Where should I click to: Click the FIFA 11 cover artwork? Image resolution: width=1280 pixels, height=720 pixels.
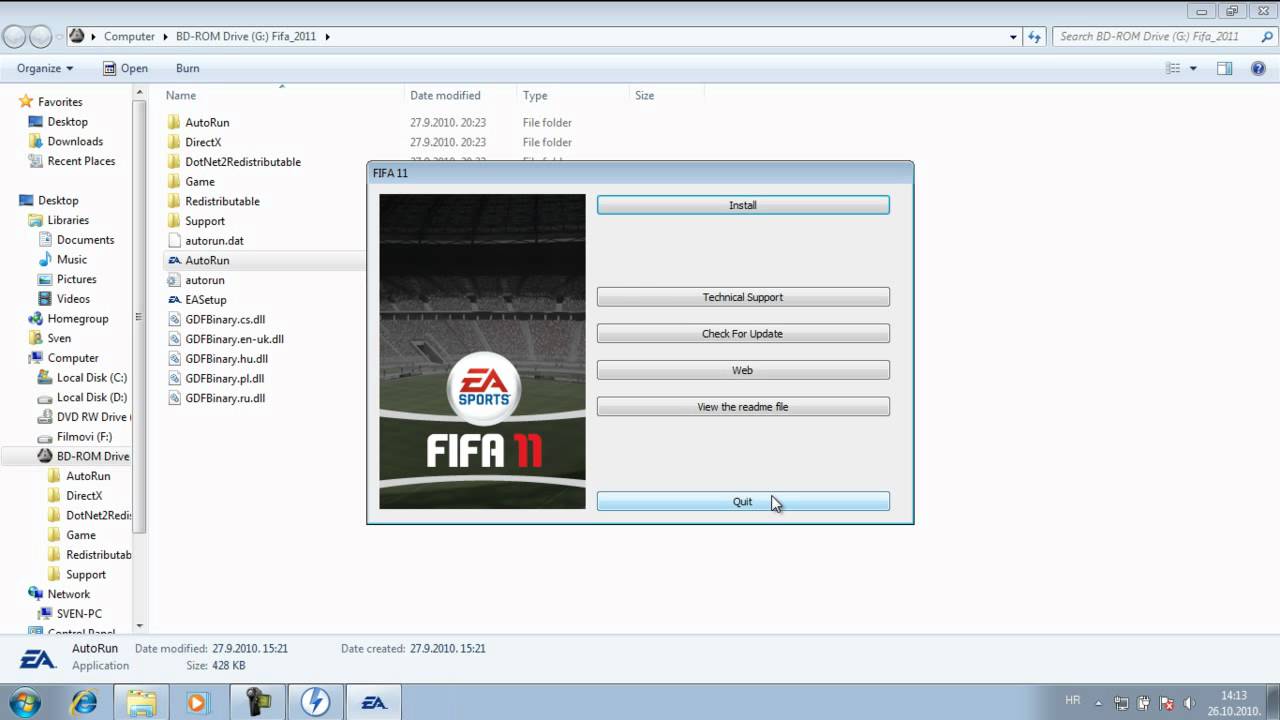pos(482,351)
